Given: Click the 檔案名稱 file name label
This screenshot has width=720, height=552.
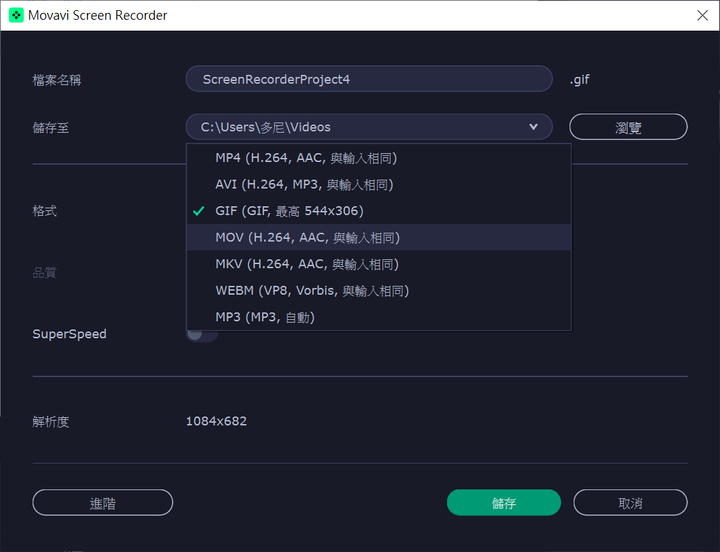Looking at the screenshot, I should [x=57, y=80].
